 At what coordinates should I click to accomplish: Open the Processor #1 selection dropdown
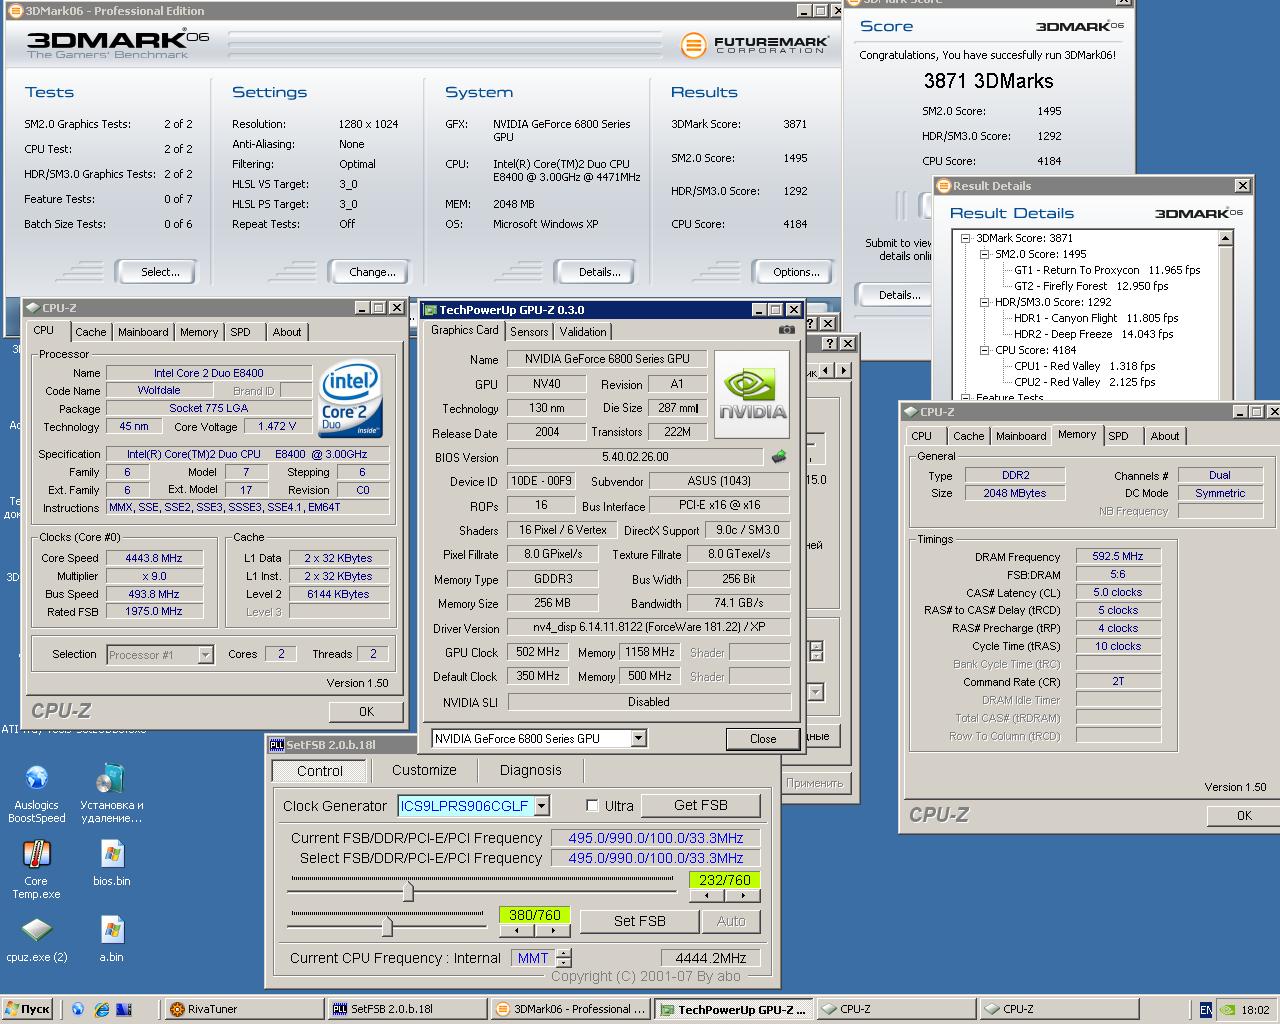[x=205, y=655]
